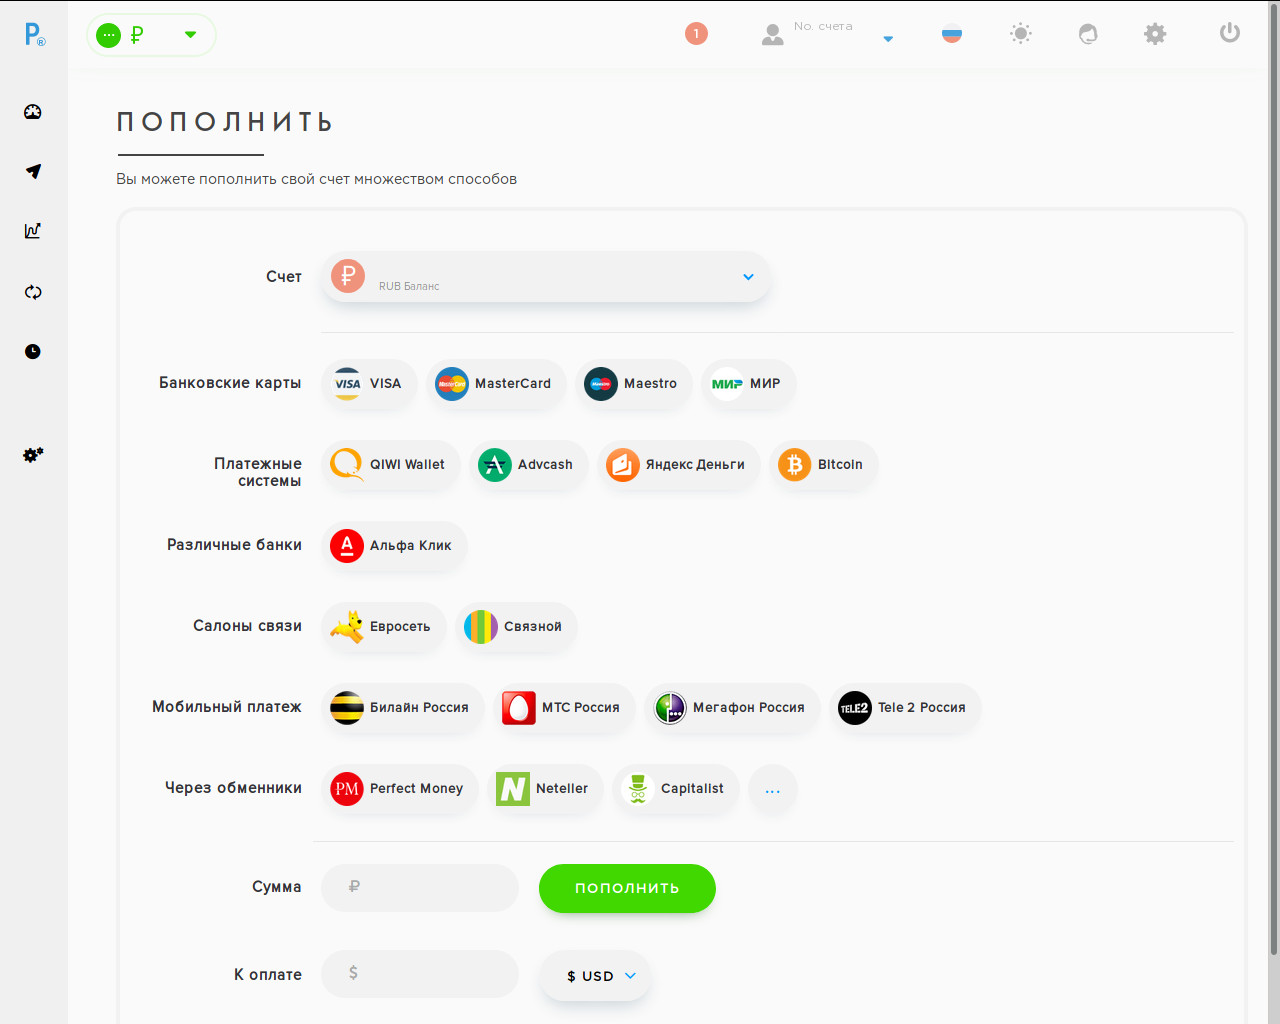The height and width of the screenshot is (1024, 1280).
Task: Open the top settings gear icon
Action: tap(1155, 34)
